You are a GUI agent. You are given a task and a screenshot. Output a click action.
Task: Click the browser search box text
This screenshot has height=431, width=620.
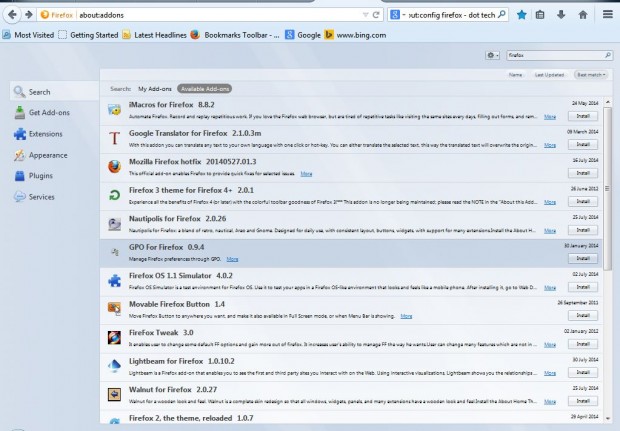451,15
